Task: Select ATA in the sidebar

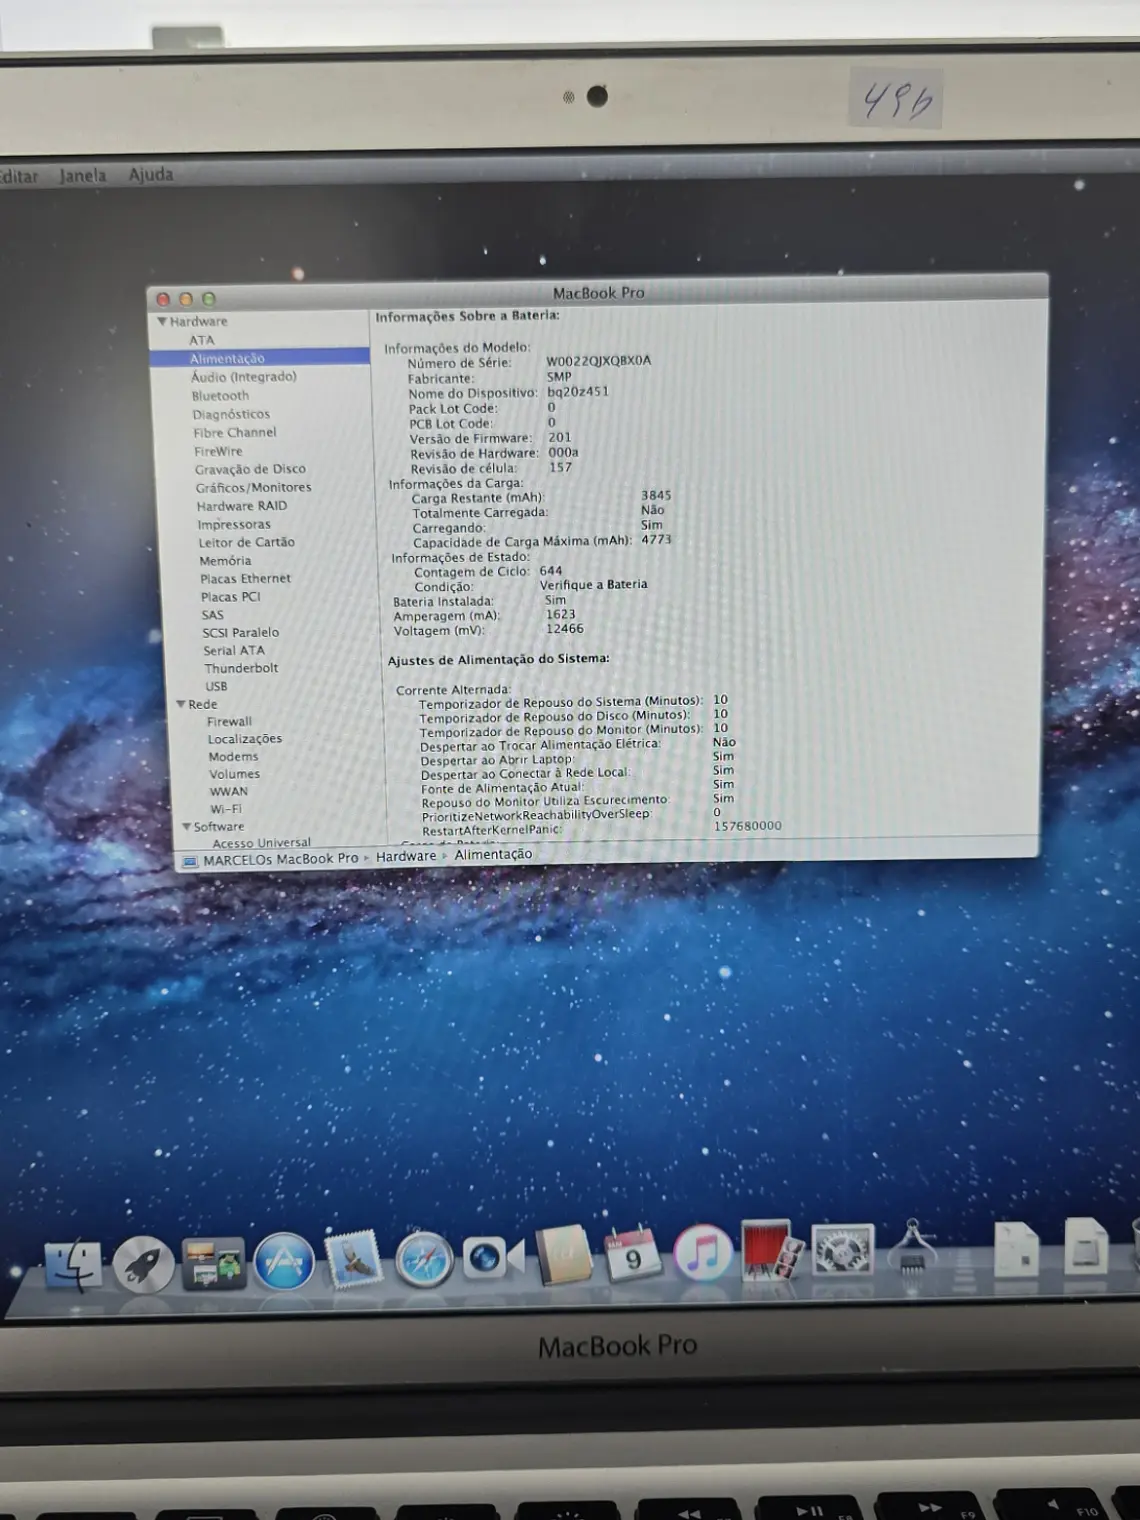Action: [202, 341]
